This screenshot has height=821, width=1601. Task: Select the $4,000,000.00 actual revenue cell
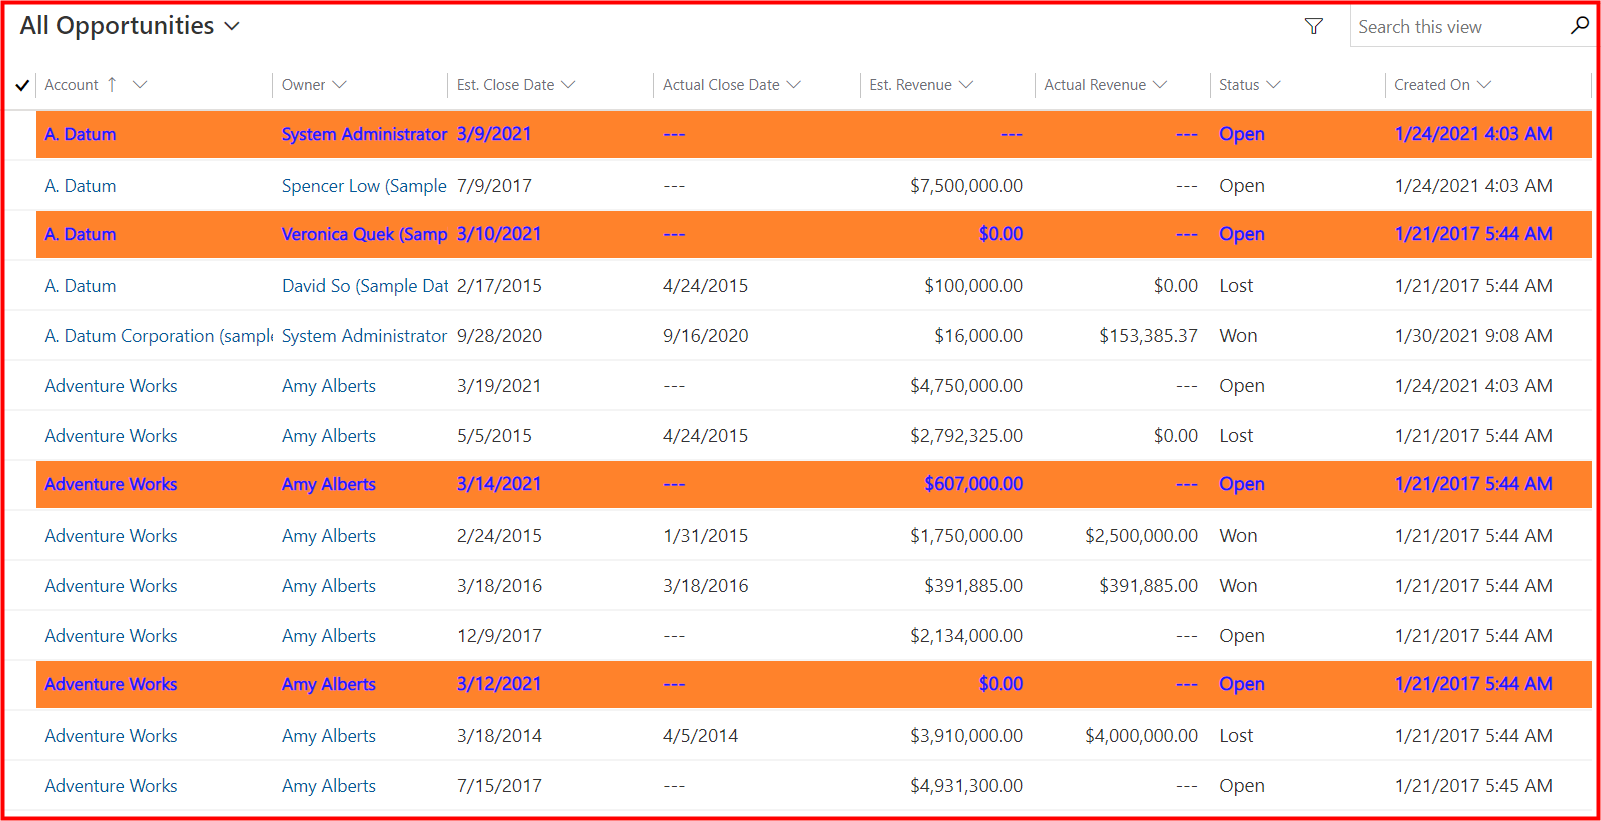1141,736
